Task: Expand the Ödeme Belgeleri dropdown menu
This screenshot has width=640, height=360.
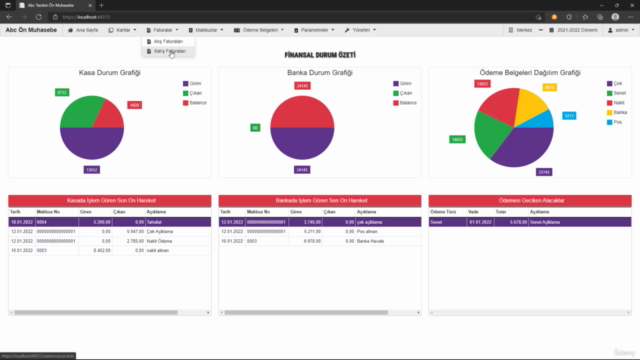Action: (x=259, y=30)
